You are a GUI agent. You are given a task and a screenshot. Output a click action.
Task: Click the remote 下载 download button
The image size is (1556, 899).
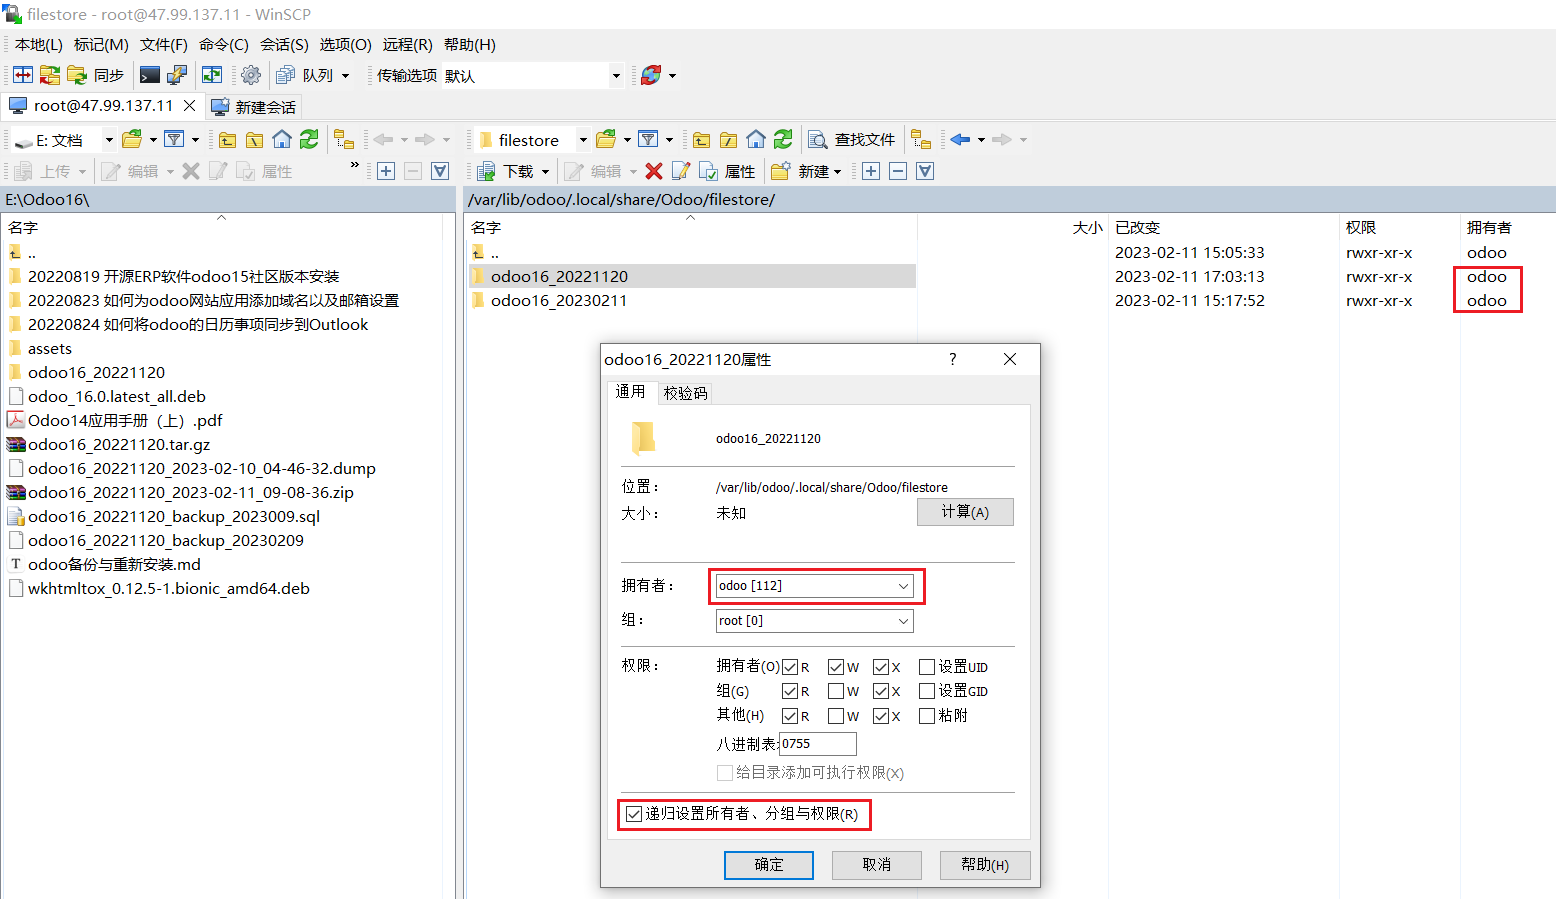pyautogui.click(x=506, y=171)
